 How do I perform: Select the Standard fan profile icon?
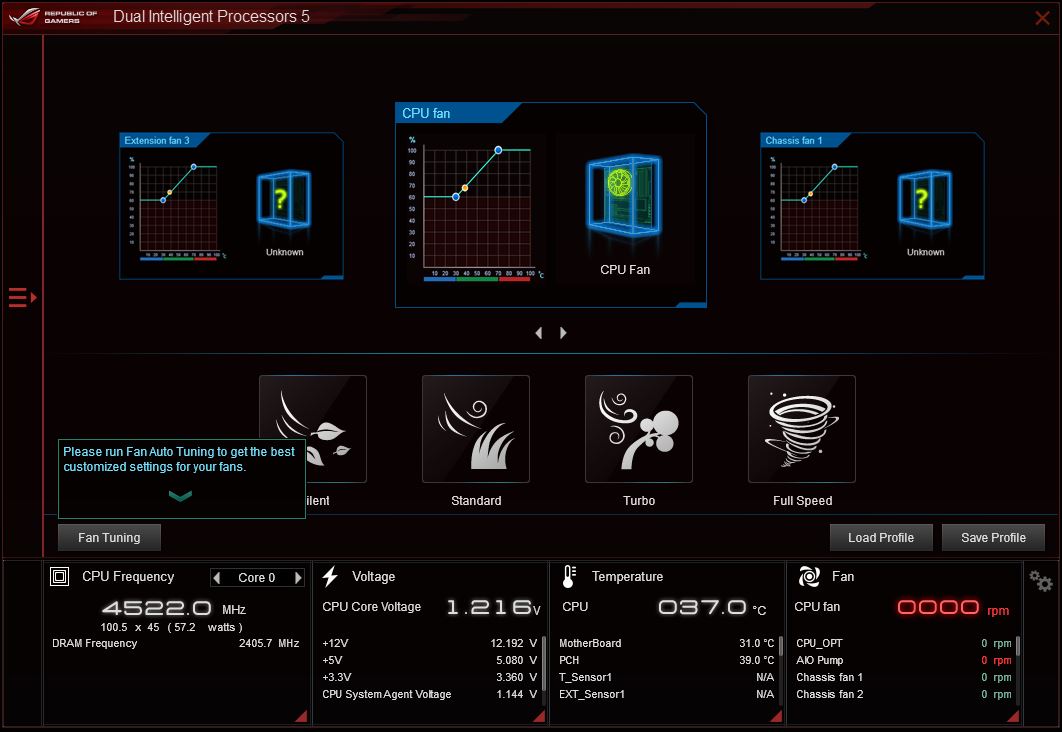(x=475, y=428)
